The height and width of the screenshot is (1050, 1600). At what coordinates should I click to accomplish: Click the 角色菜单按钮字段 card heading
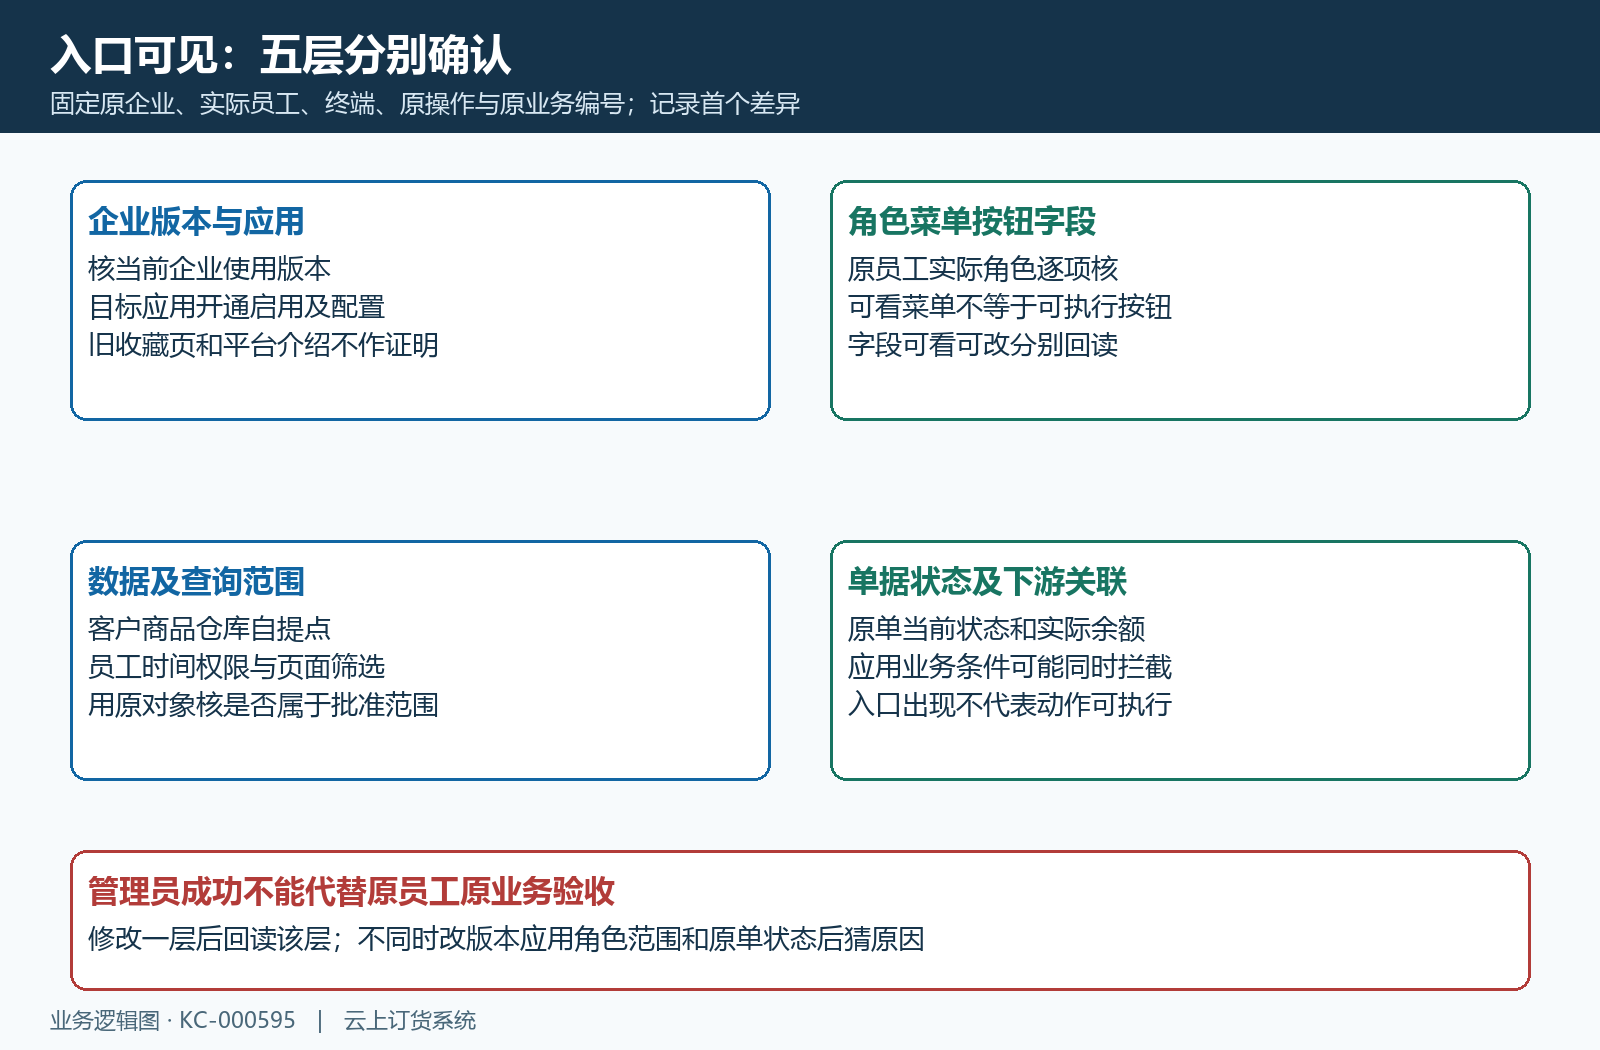pyautogui.click(x=972, y=221)
